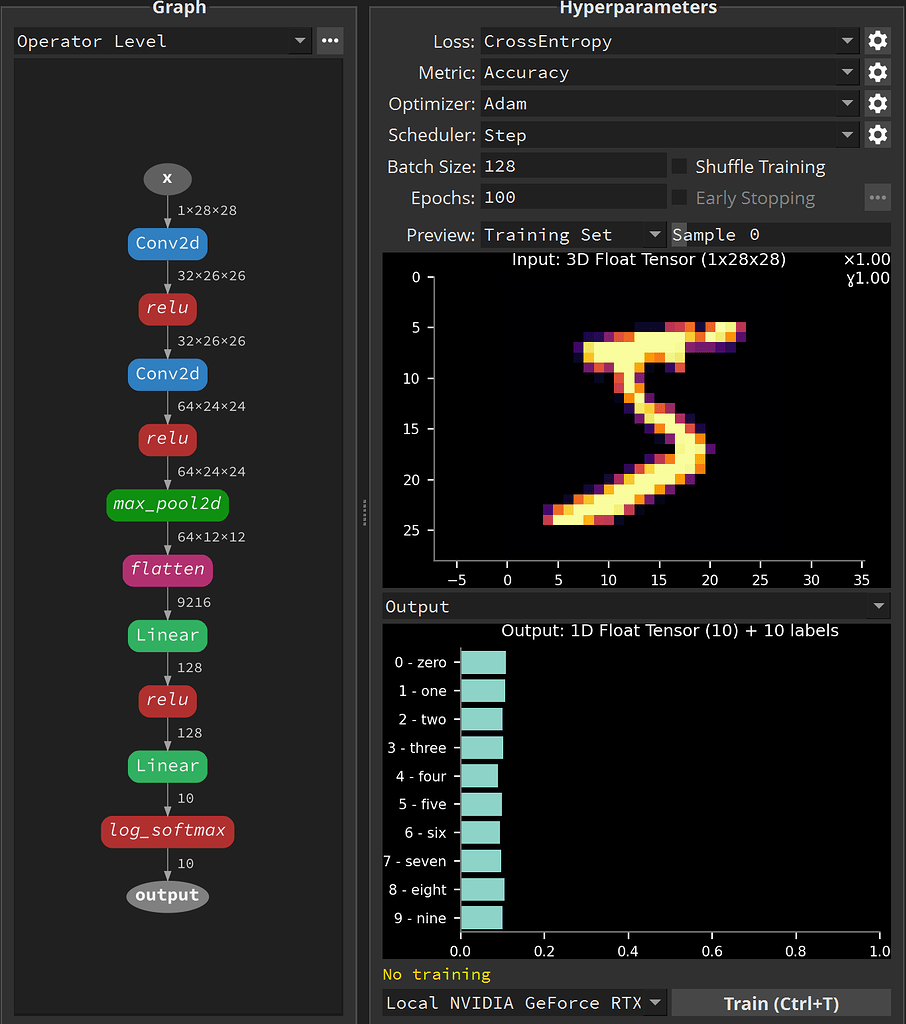Select the max_pool2d node in the graph
Screen dimensions: 906x1024
[167, 505]
